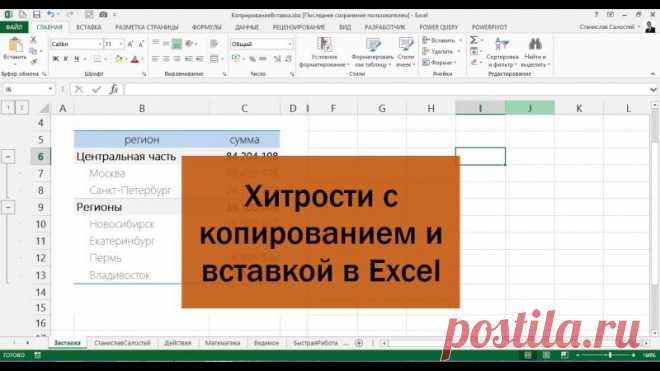This screenshot has height=371, width=660.
Task: Open Найти и выделить binoculars menu
Action: click(x=535, y=52)
